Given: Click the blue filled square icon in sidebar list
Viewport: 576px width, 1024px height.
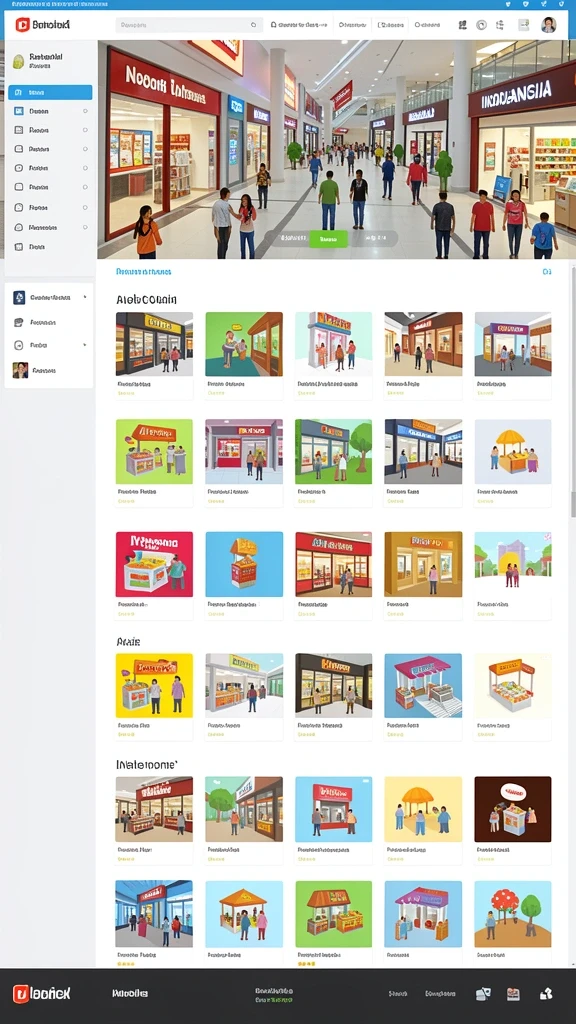Looking at the screenshot, I should pyautogui.click(x=18, y=111).
